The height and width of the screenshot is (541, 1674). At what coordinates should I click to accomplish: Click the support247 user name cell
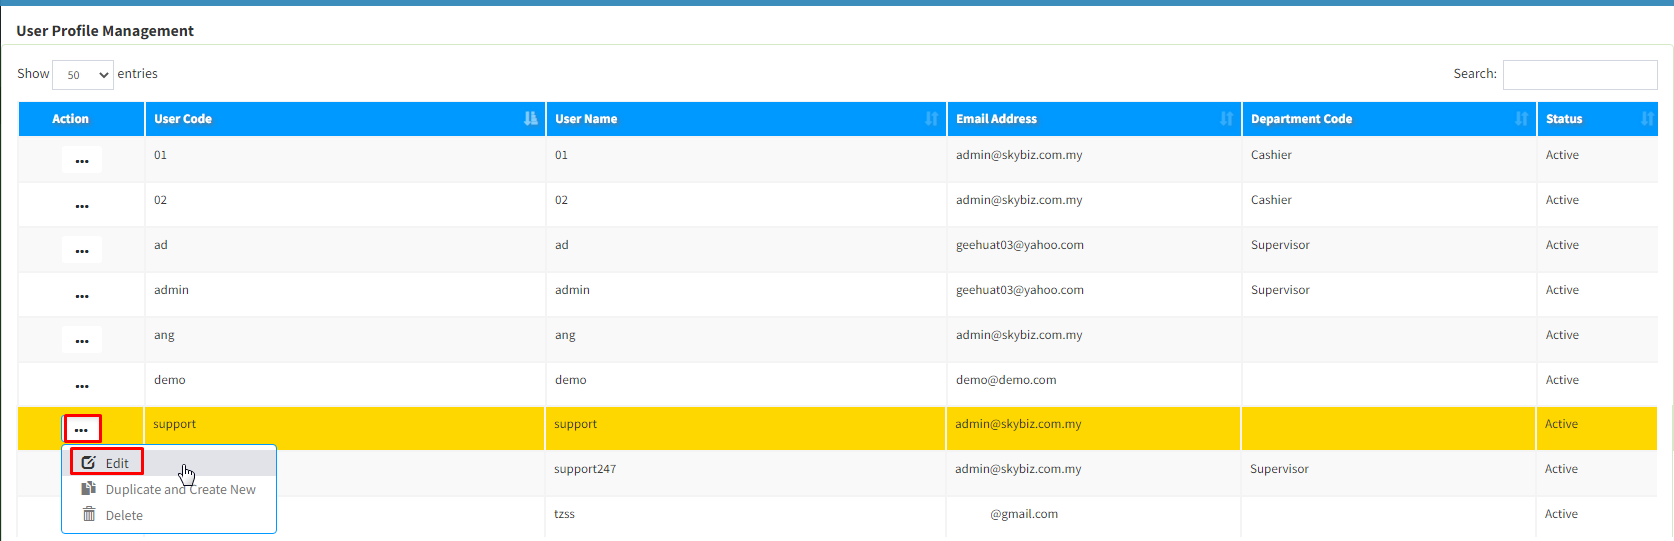coord(585,469)
